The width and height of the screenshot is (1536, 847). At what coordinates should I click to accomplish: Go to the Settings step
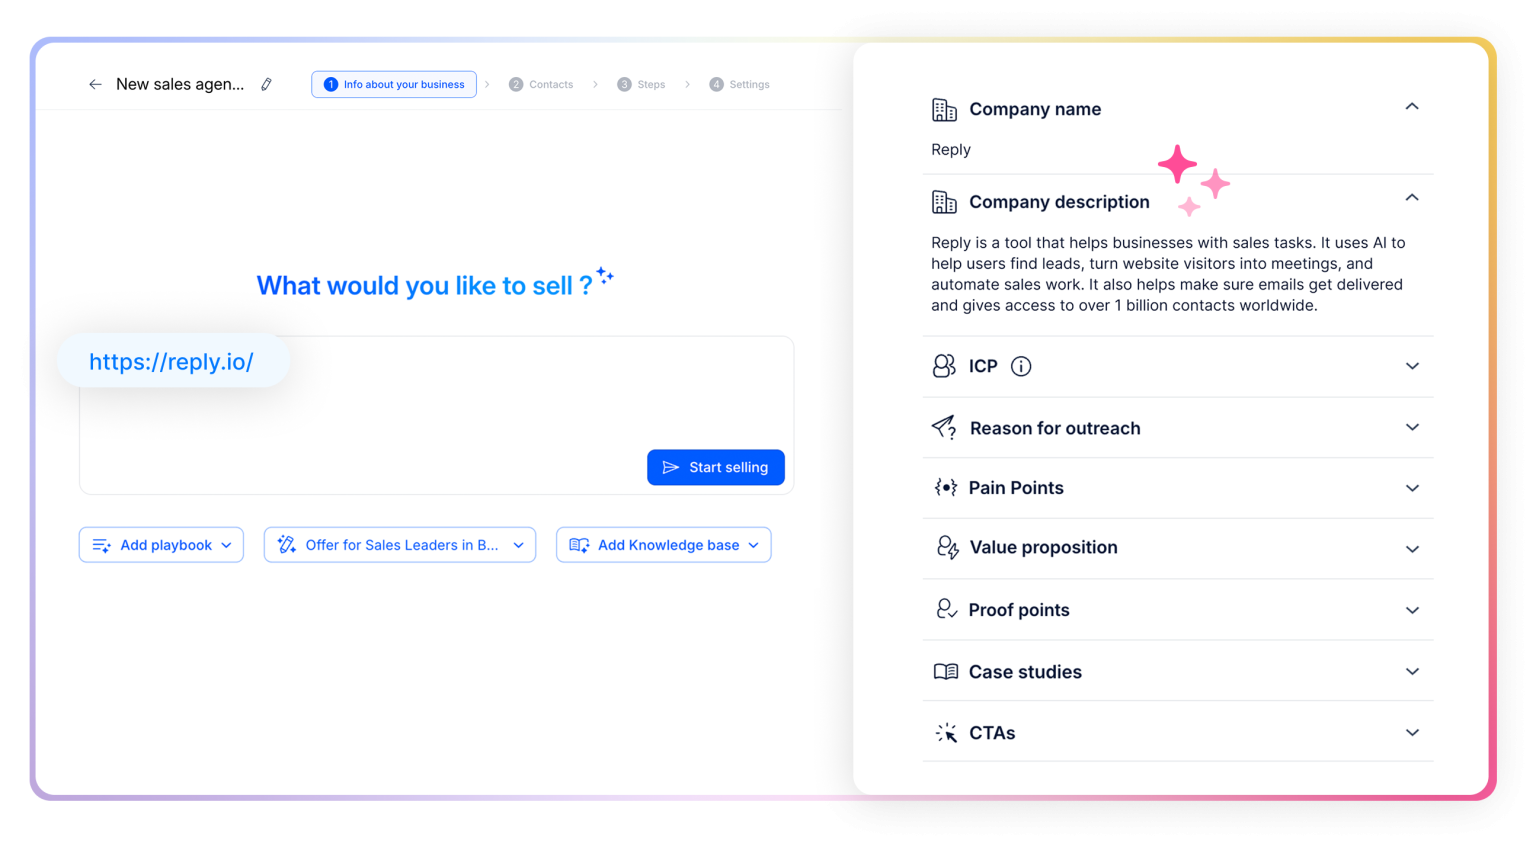coord(740,85)
